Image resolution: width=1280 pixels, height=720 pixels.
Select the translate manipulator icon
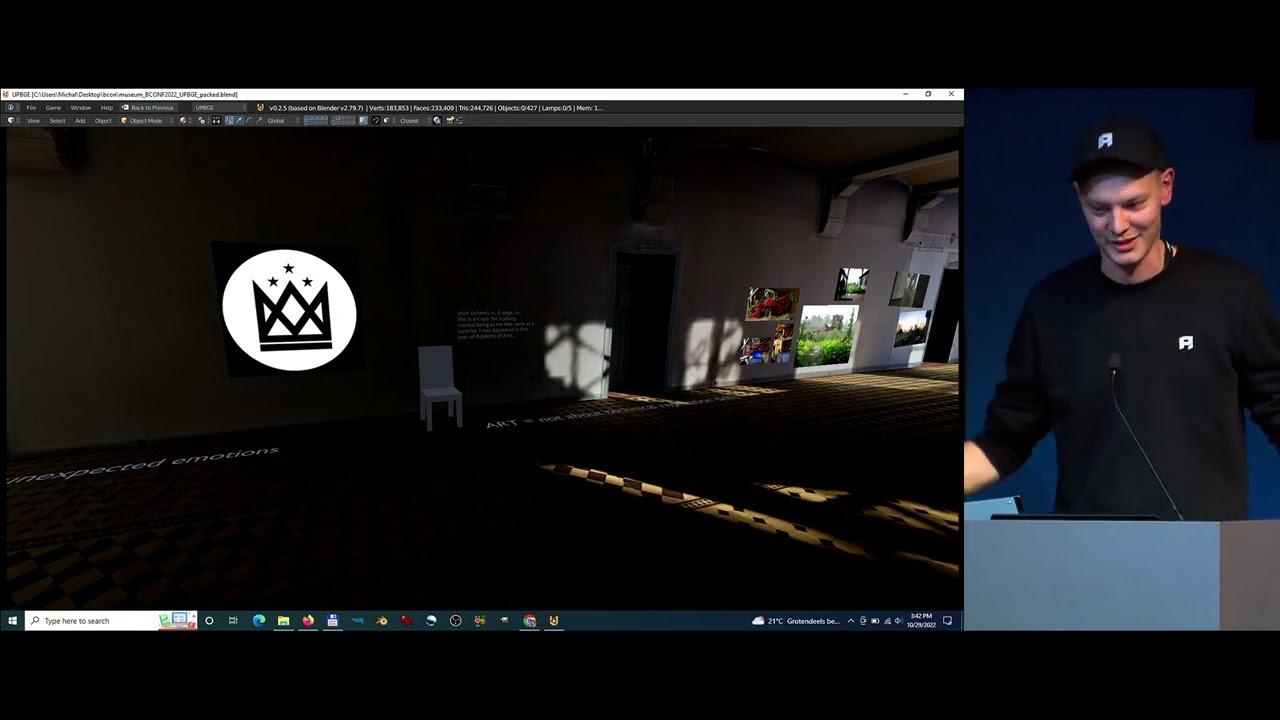tap(239, 120)
